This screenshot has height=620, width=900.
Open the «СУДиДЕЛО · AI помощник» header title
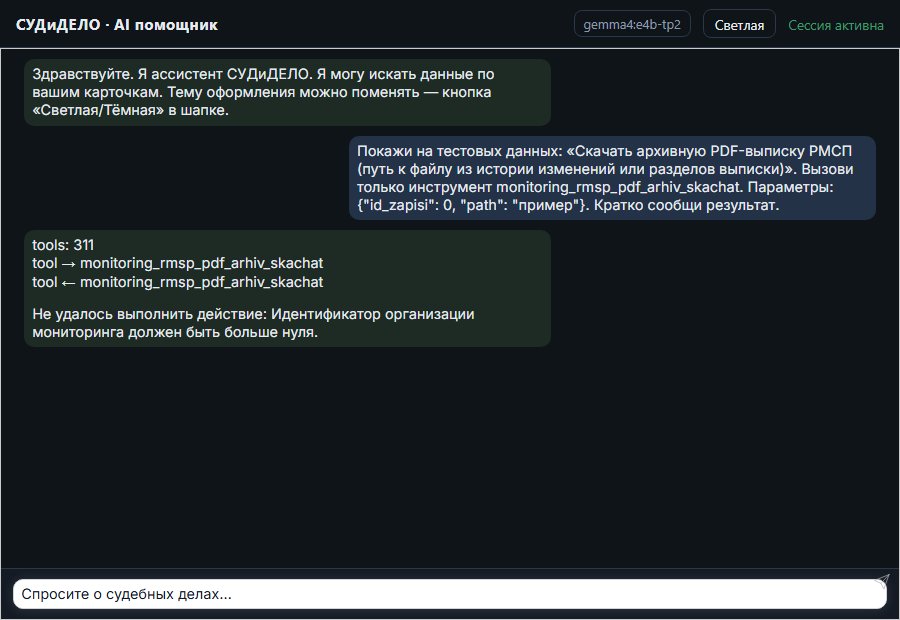click(117, 25)
